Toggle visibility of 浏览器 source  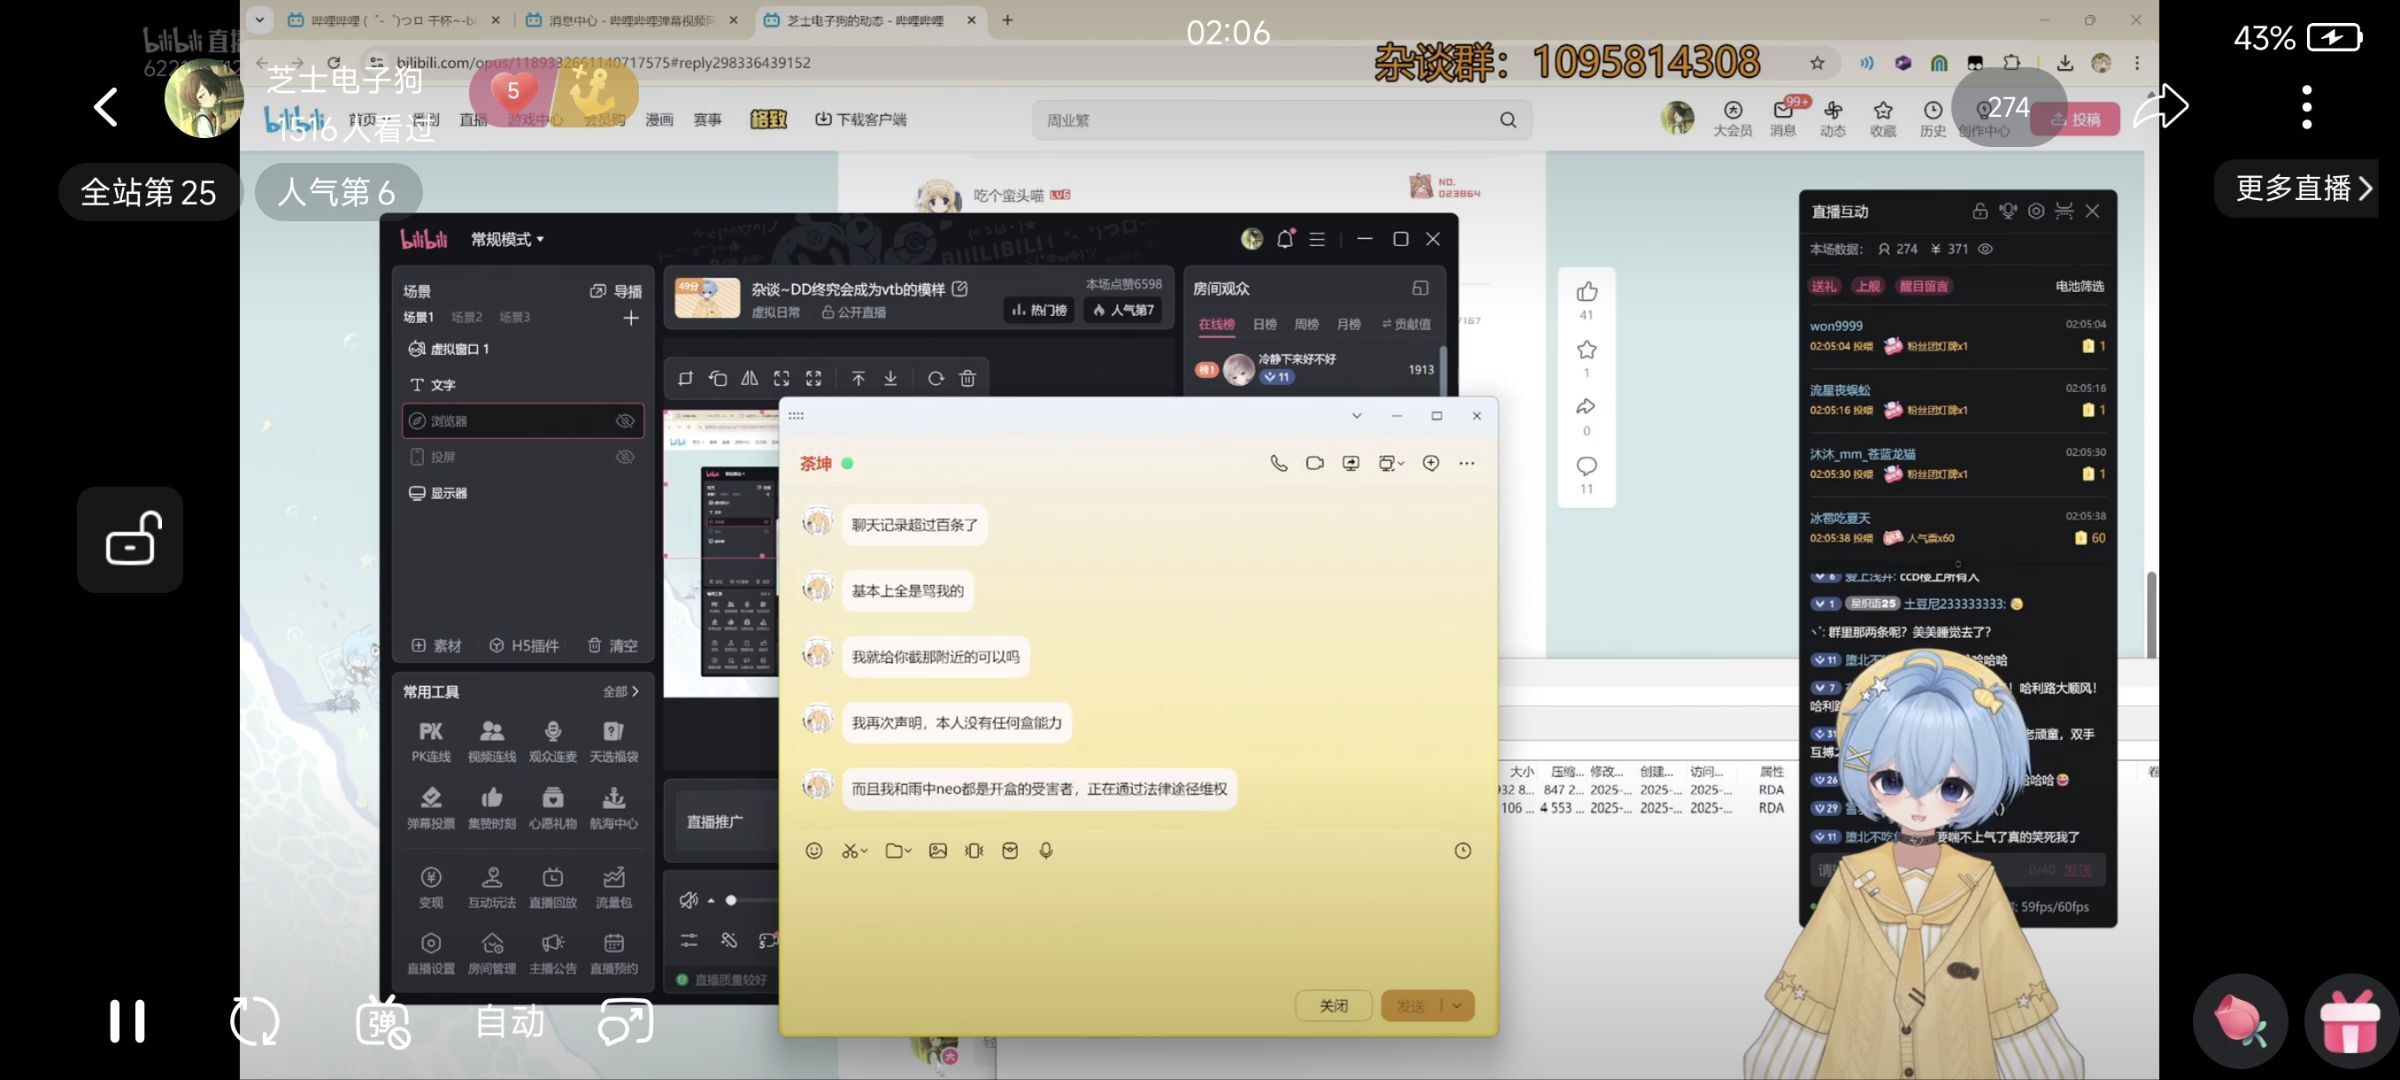click(625, 421)
